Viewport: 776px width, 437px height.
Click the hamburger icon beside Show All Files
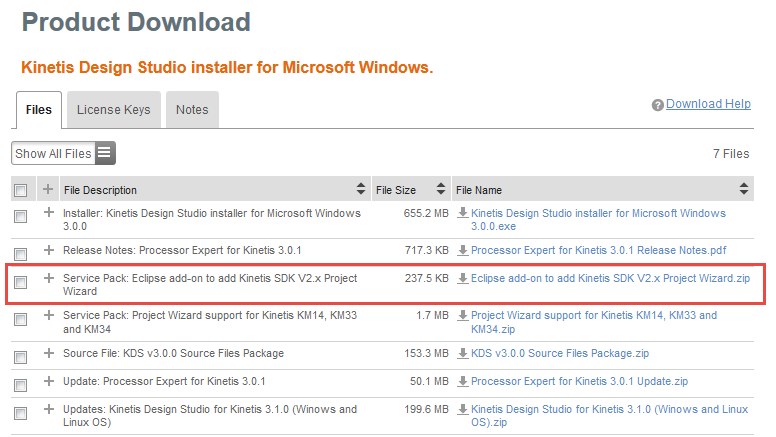click(105, 153)
